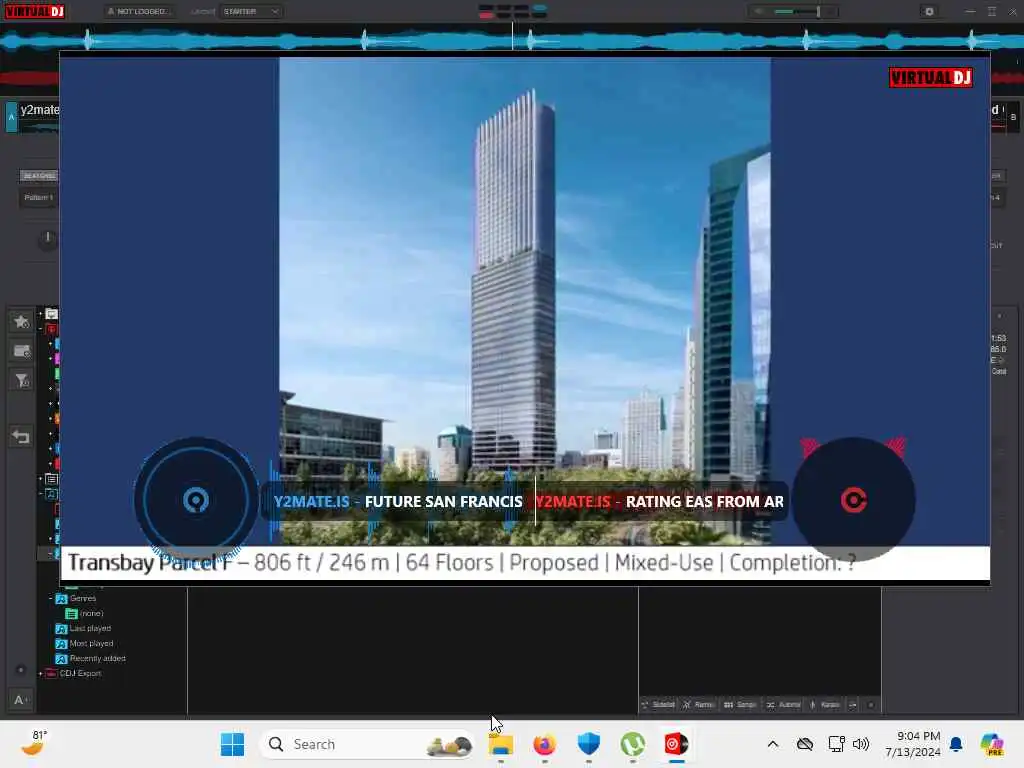Click the favorites star icon in browser sidebar
Screen dimensions: 1024x768
tap(22, 321)
